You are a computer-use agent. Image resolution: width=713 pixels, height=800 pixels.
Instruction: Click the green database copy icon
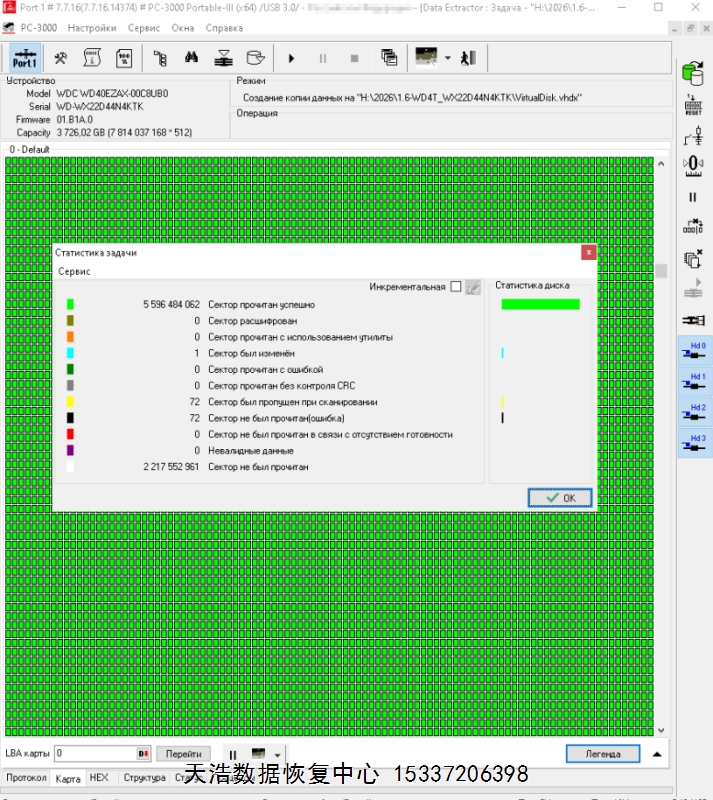click(x=692, y=74)
